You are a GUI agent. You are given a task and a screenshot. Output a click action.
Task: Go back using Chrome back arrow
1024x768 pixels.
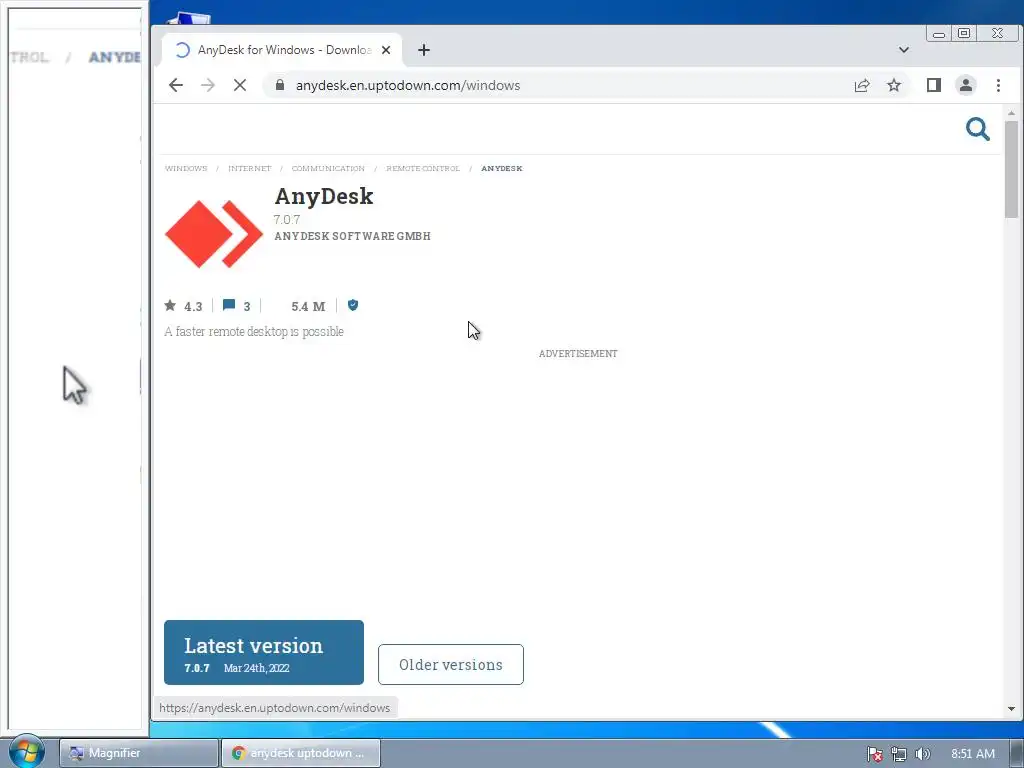tap(176, 85)
